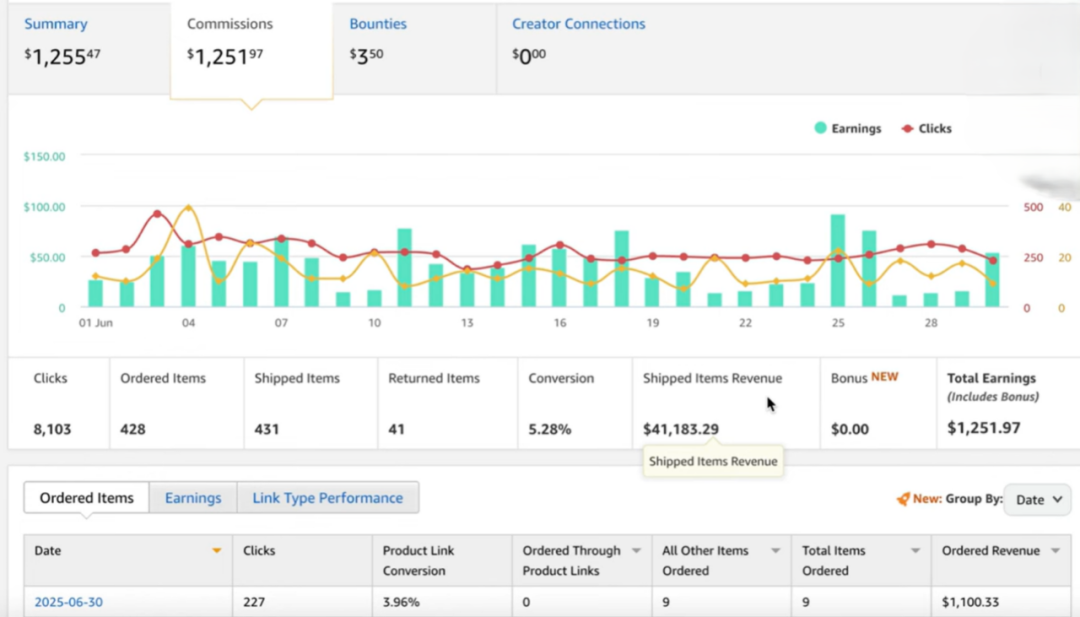Expand the Group By Date dropdown
This screenshot has width=1080, height=617.
[x=1036, y=500]
